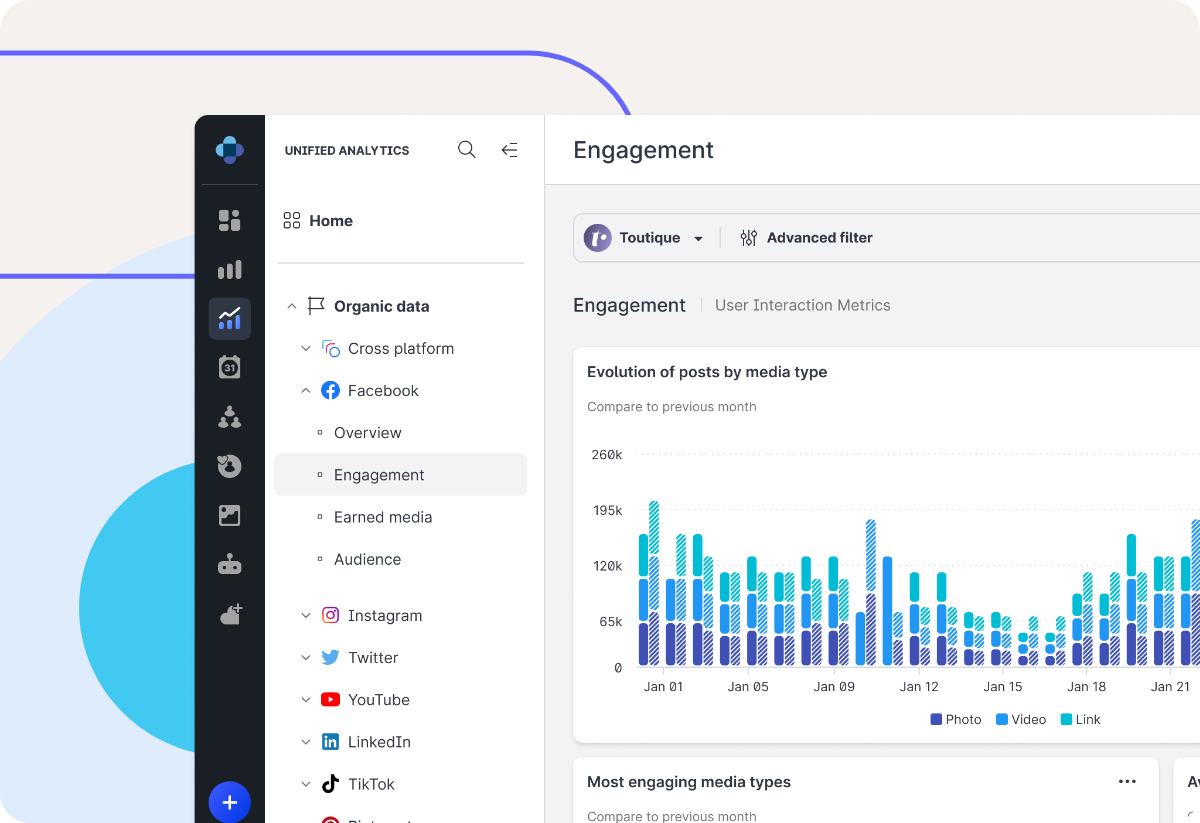Click the highlighted line chart insights icon
Screen dimensions: 1200x823
(x=229, y=318)
